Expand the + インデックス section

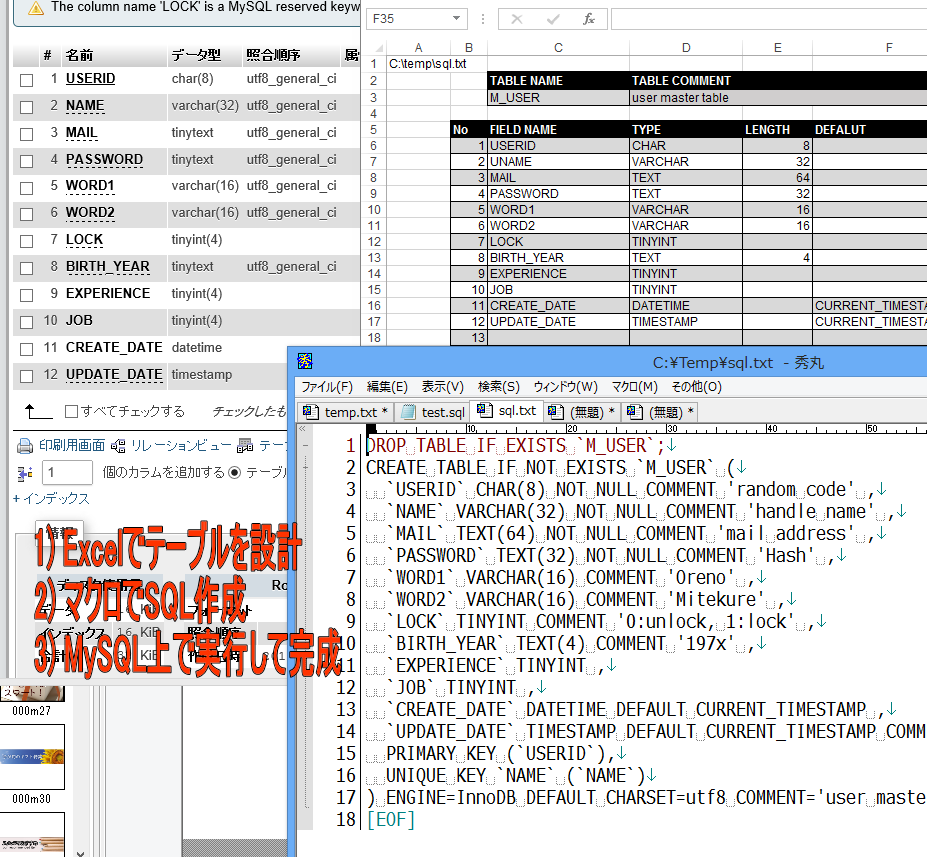pyautogui.click(x=51, y=498)
